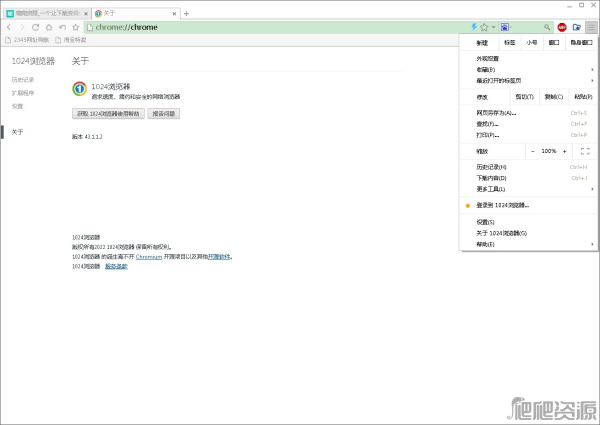Click the 报告问题 button

tap(163, 114)
